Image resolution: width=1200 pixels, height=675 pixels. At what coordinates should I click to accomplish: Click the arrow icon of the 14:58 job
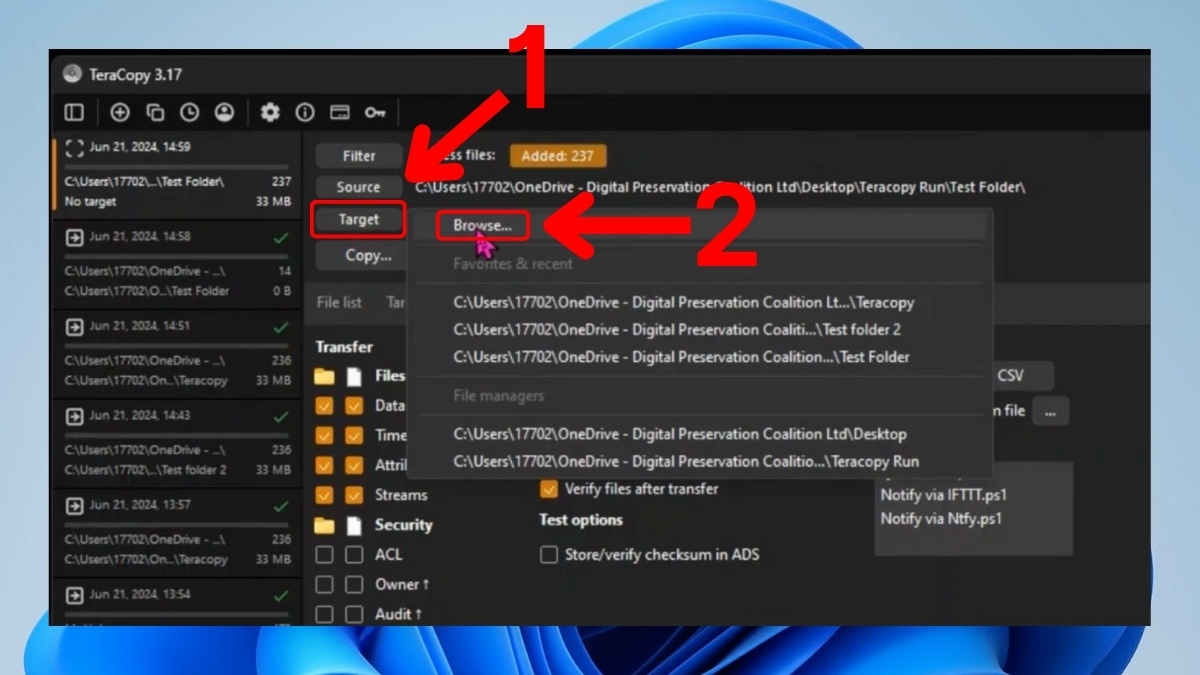coord(74,237)
